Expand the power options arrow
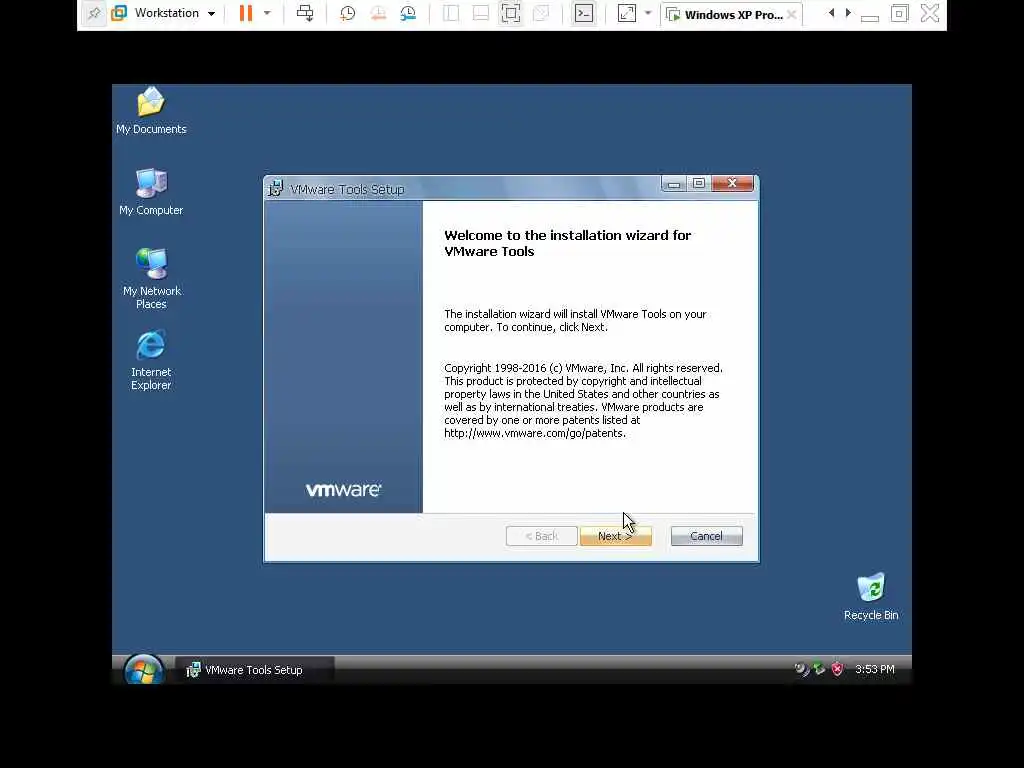Viewport: 1024px width, 768px height. click(x=267, y=13)
